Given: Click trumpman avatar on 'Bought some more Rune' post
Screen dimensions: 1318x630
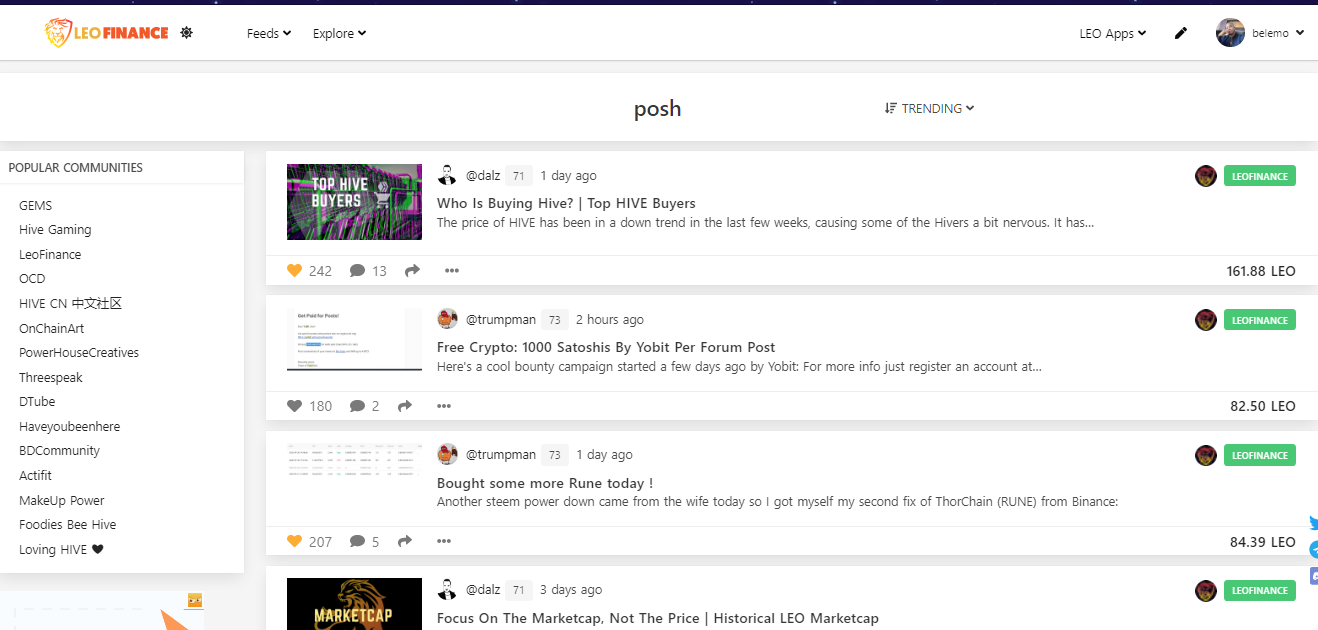Looking at the screenshot, I should point(447,454).
